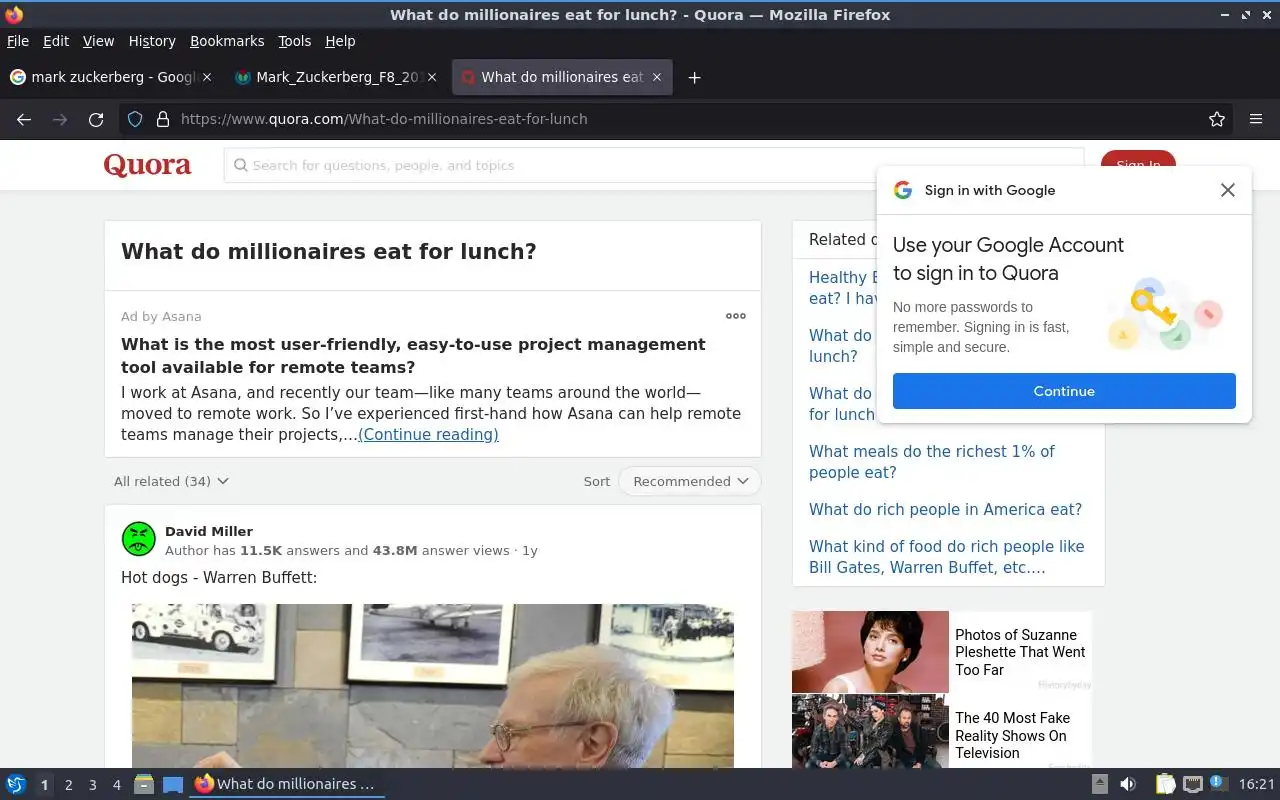The image size is (1280, 800).
Task: Switch to the mark zuckerberg Google tab
Action: coord(111,77)
